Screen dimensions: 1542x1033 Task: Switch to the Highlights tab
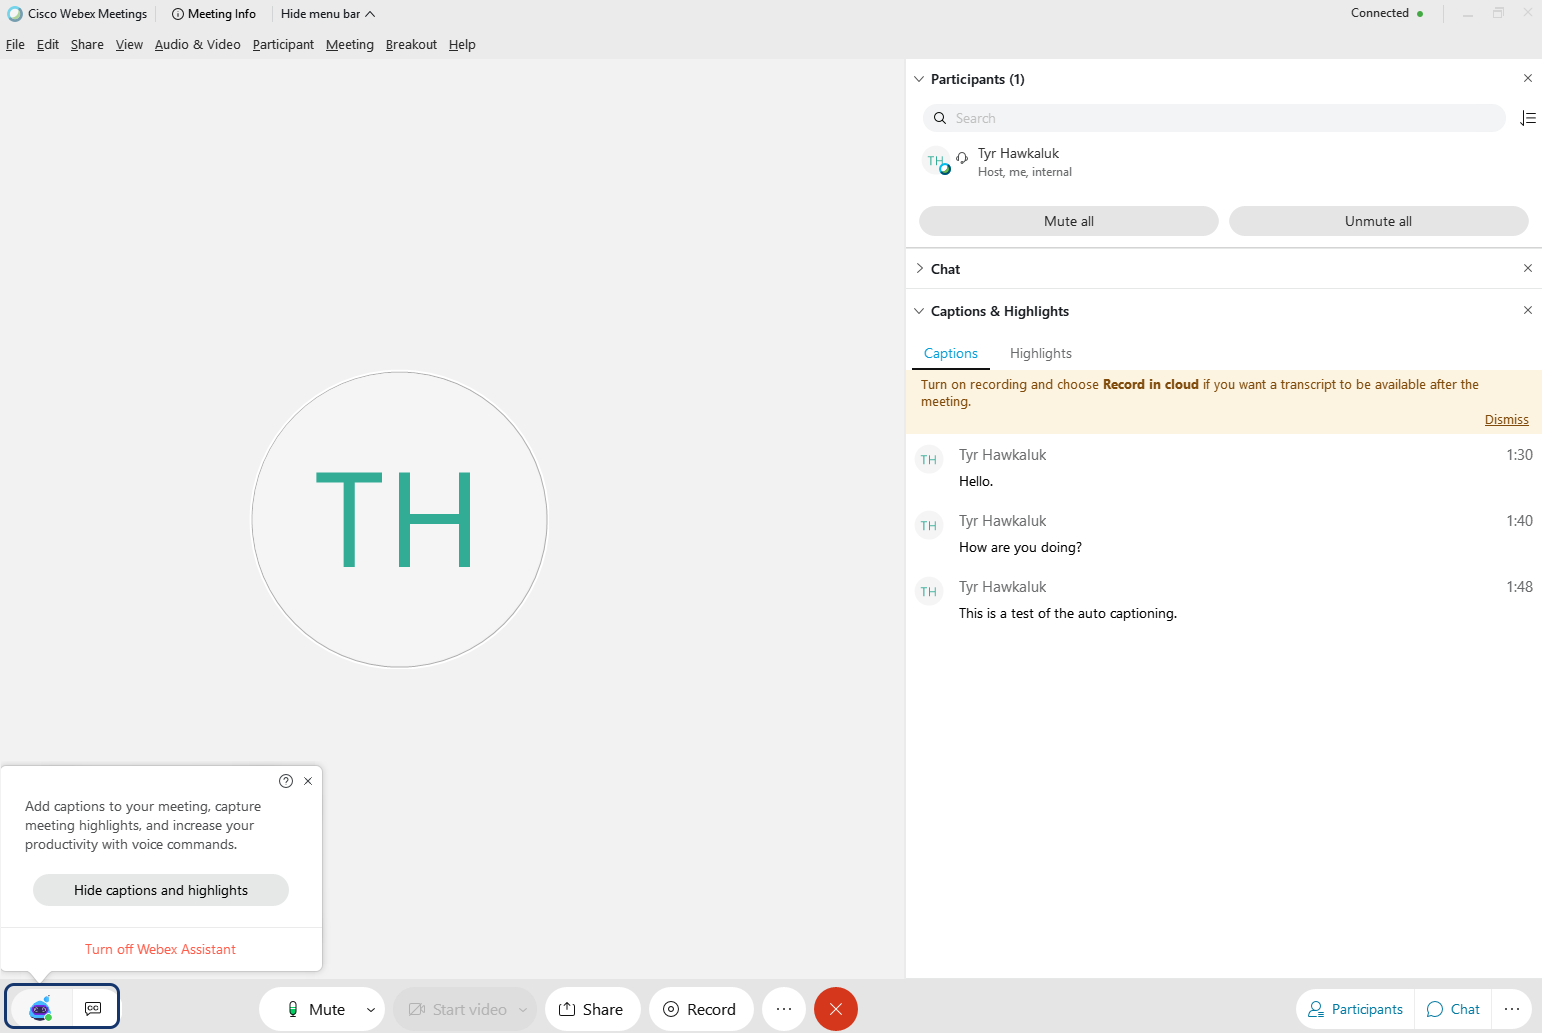pos(1040,353)
